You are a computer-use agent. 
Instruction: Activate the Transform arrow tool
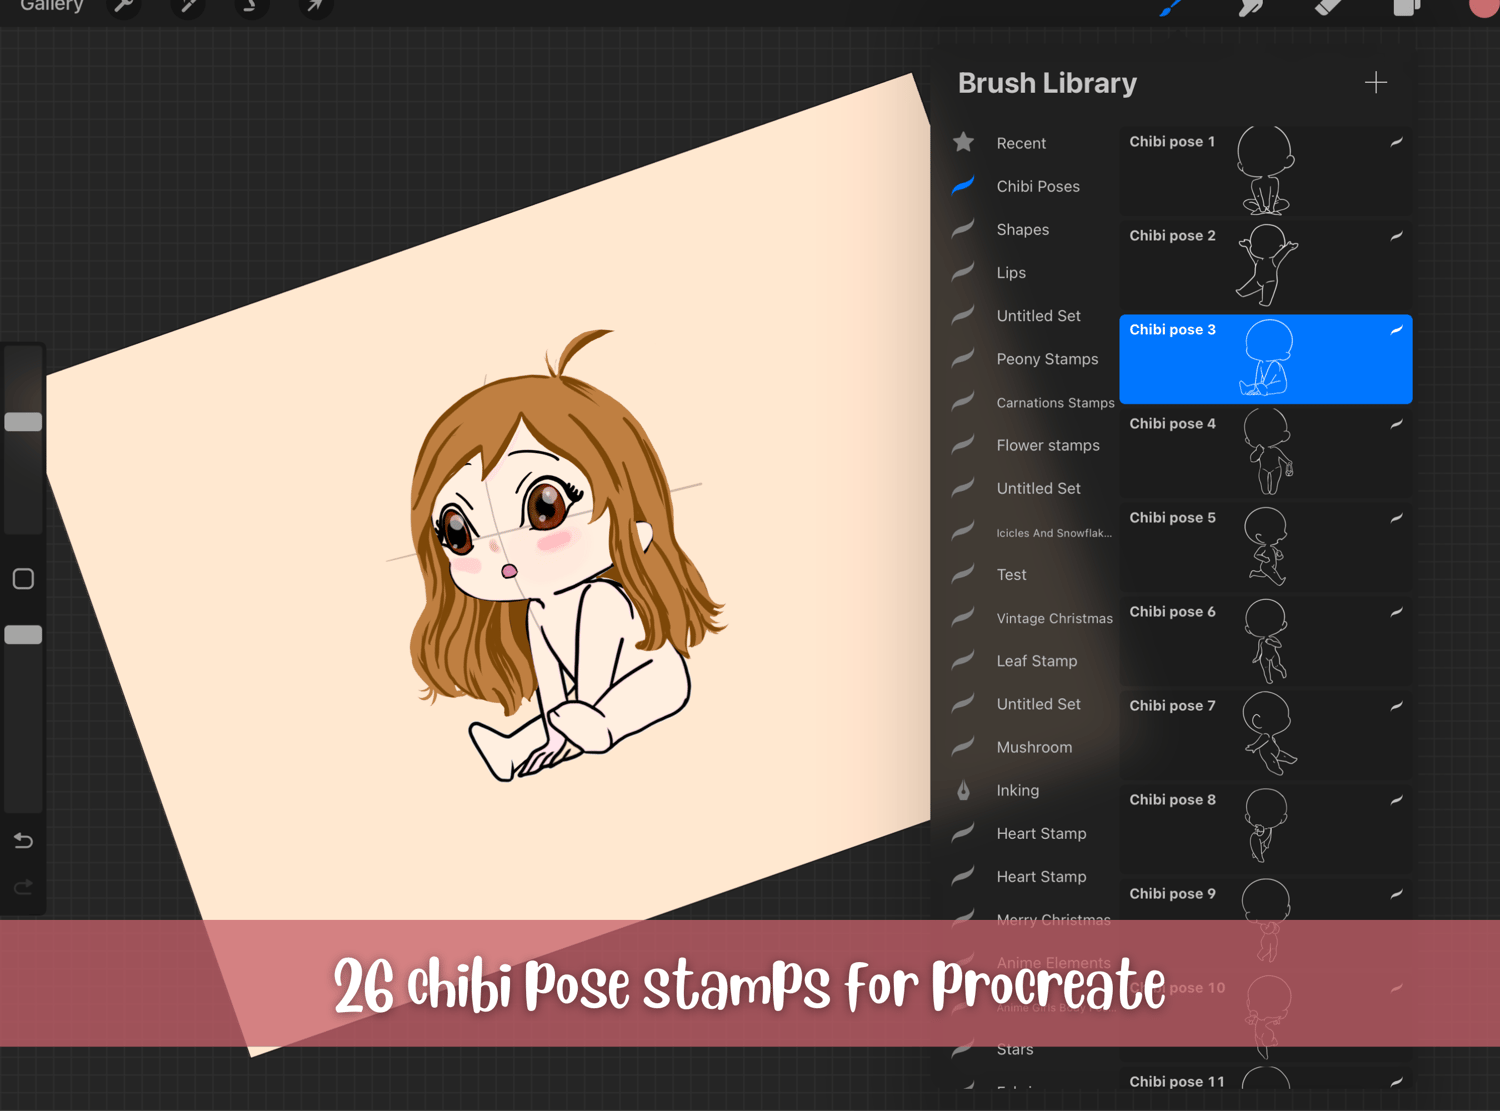point(314,6)
